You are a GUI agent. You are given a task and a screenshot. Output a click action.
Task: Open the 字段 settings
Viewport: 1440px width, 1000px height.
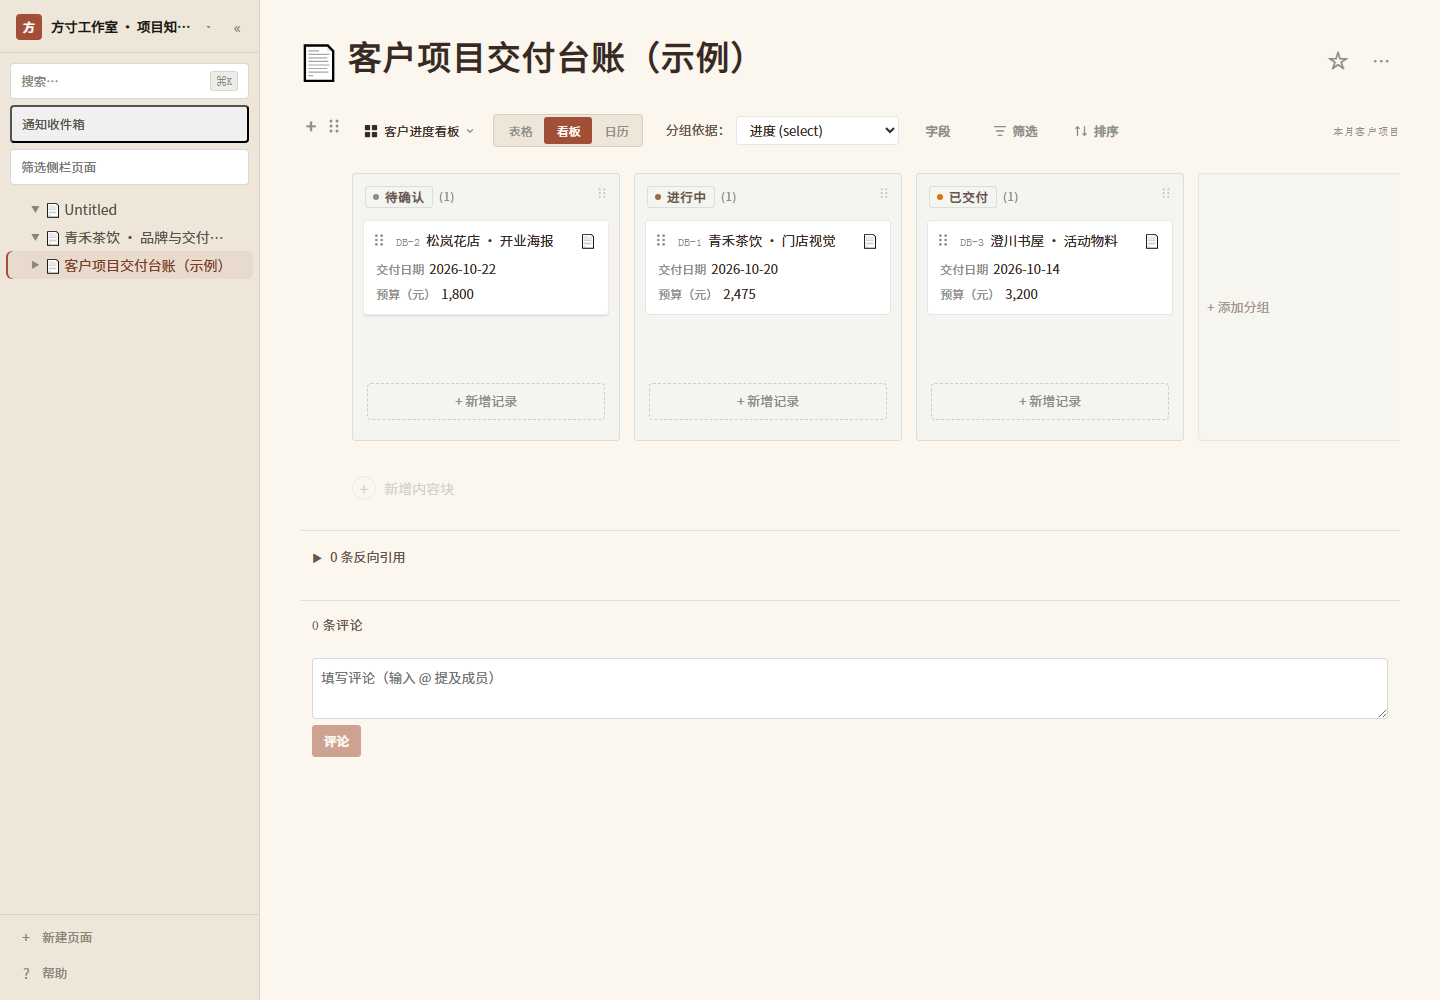tap(938, 131)
